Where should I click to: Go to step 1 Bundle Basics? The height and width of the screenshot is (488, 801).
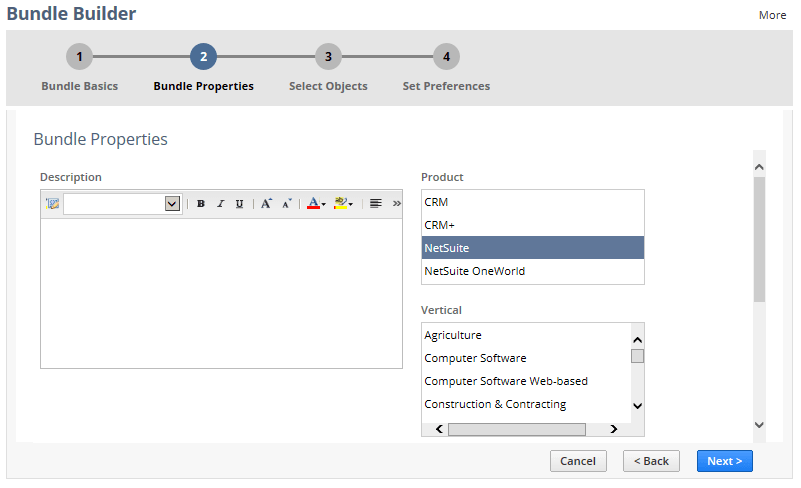[x=79, y=57]
